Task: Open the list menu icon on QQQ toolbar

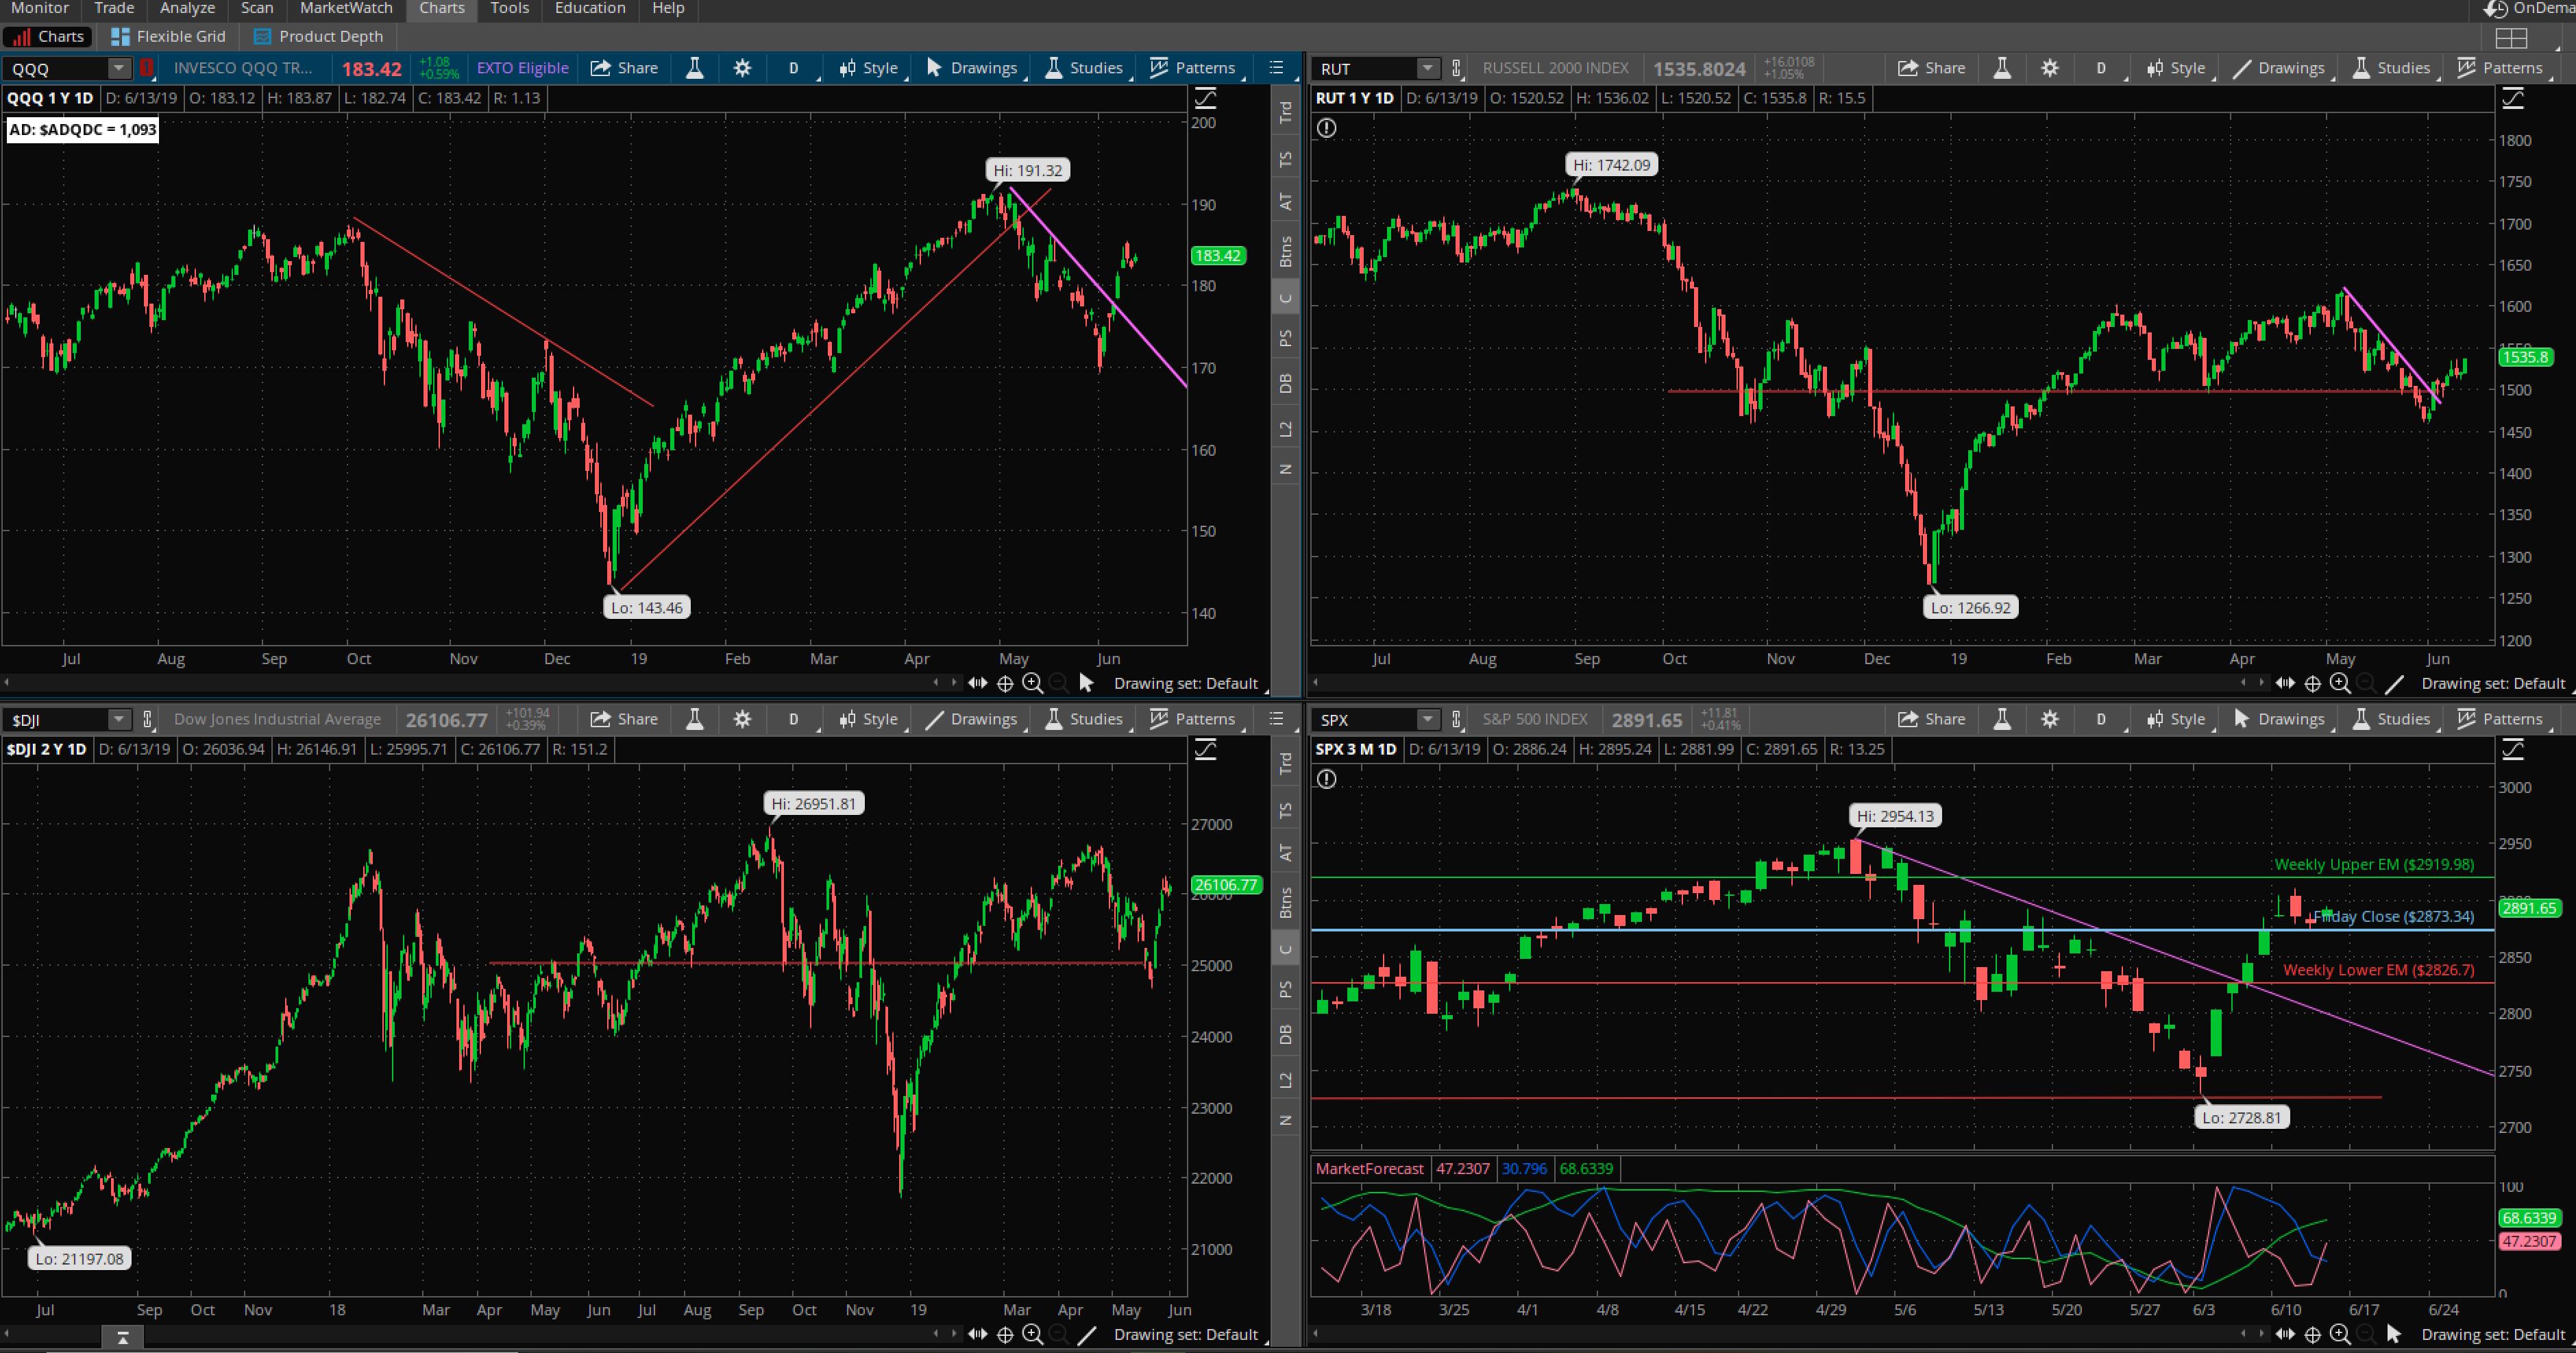Action: pos(1276,68)
